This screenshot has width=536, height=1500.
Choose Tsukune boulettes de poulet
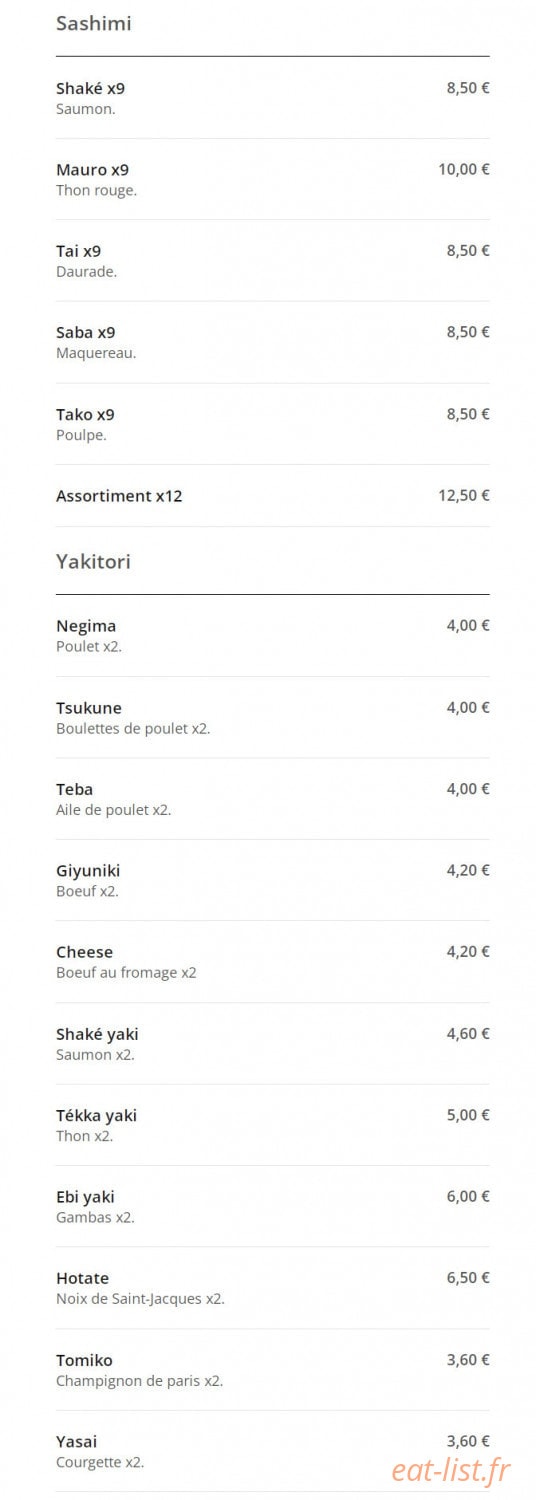coord(272,717)
